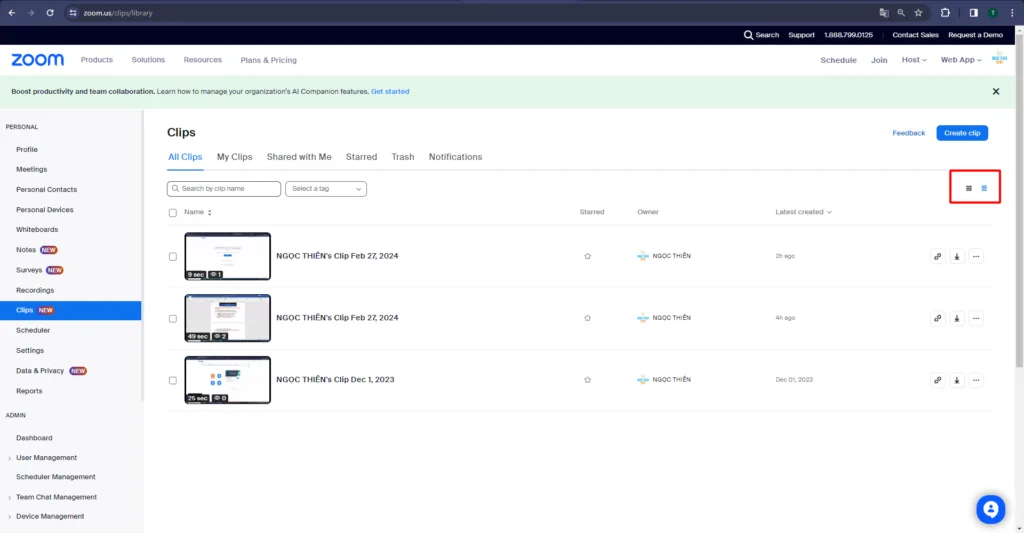Open the Zoom support chat bubble
Viewport: 1024px width, 533px height.
coord(990,509)
